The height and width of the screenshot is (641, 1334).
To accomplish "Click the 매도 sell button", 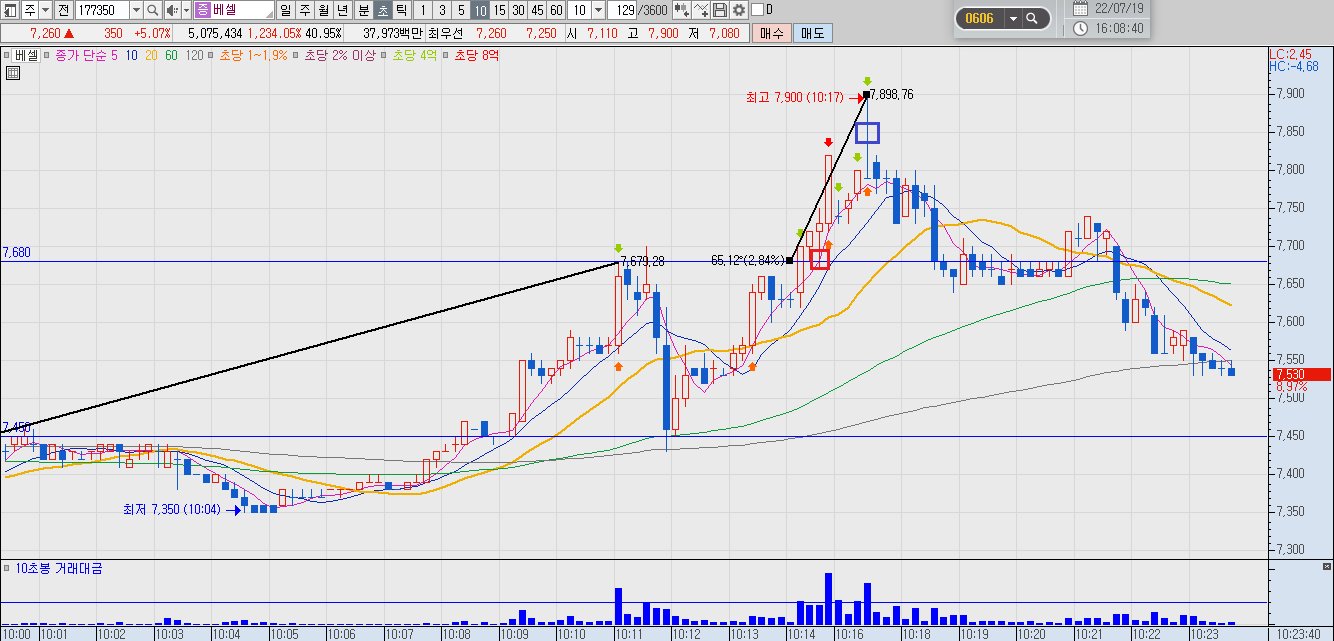I will [x=812, y=33].
